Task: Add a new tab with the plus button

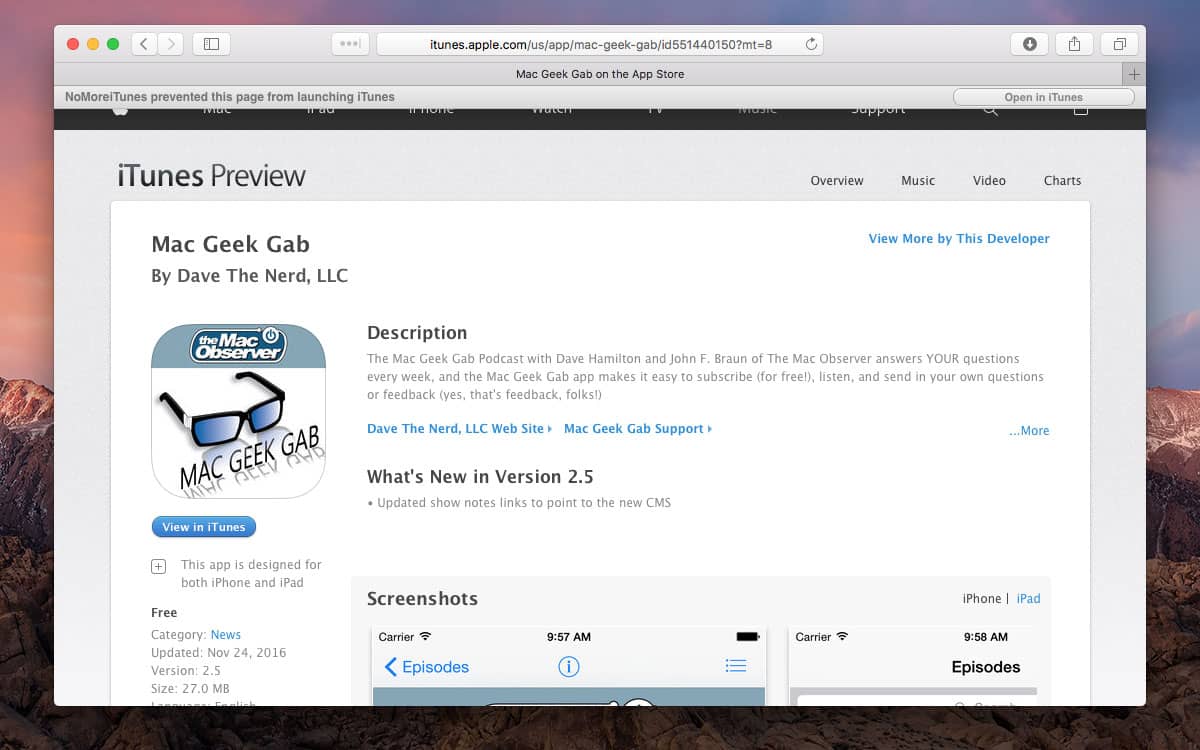Action: pyautogui.click(x=1134, y=74)
